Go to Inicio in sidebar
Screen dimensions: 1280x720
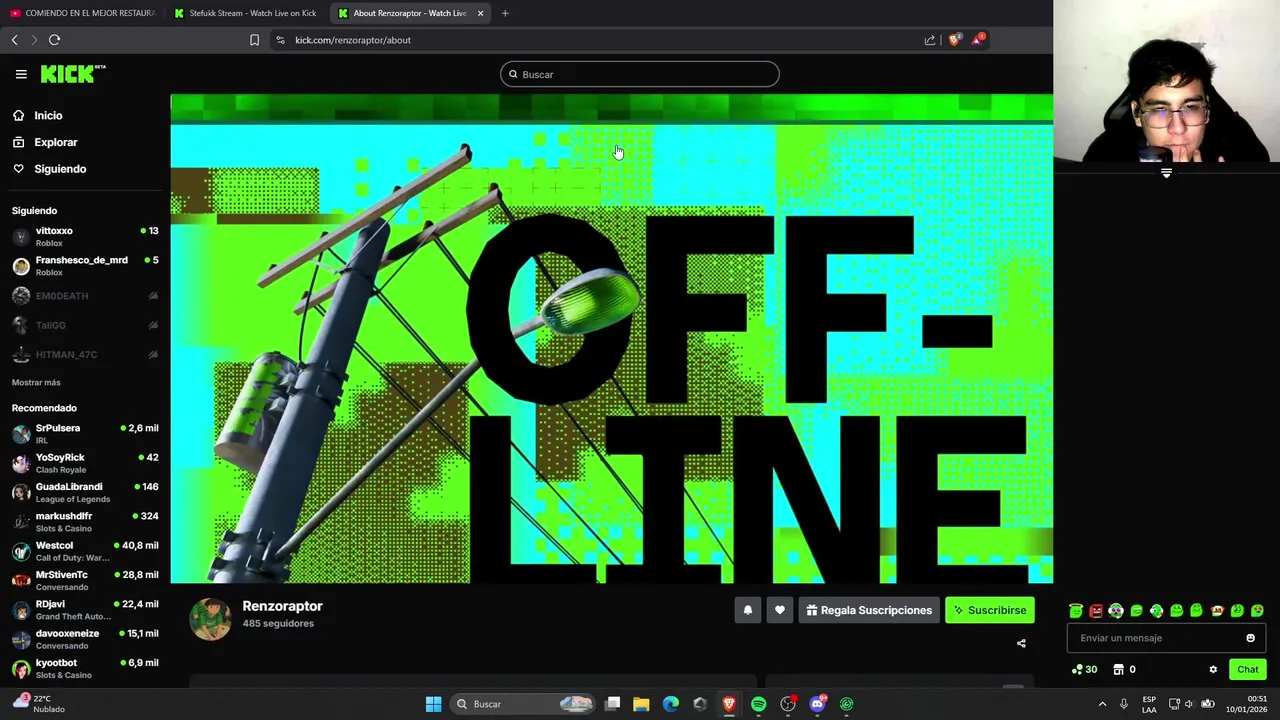click(48, 115)
